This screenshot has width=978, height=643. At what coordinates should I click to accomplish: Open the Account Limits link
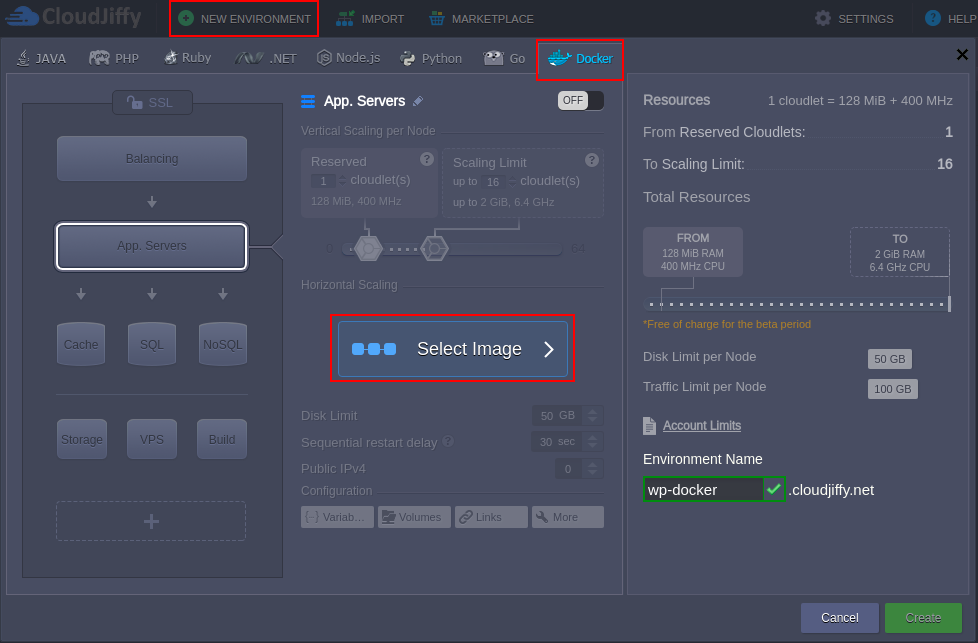pos(702,425)
